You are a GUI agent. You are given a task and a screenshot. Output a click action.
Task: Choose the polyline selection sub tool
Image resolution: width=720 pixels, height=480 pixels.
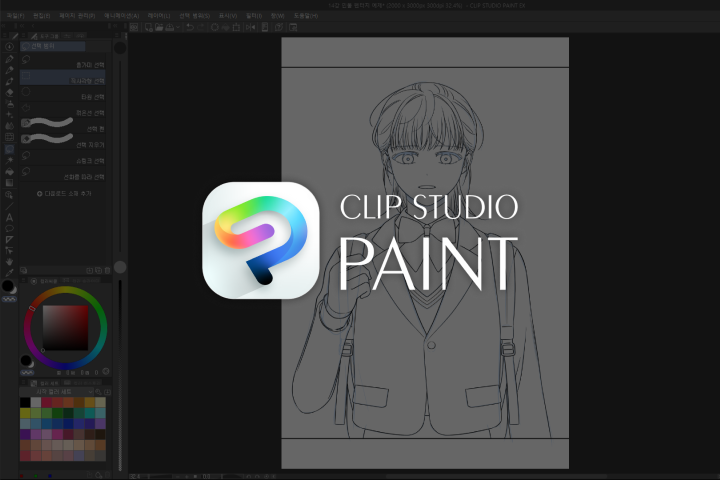63,110
